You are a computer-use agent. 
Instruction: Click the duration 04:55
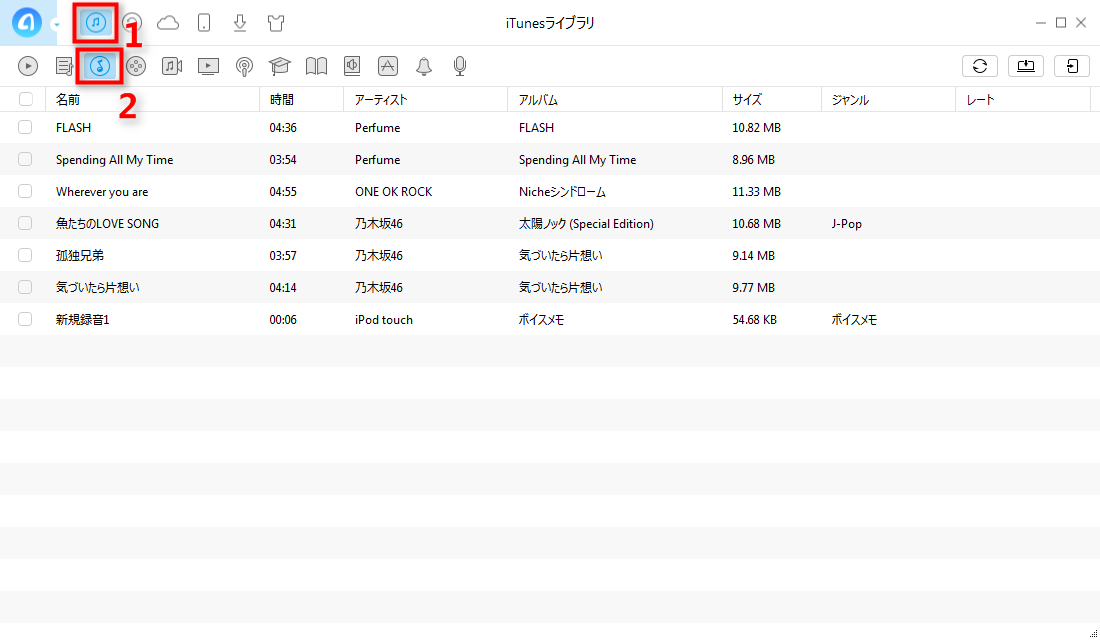point(283,192)
